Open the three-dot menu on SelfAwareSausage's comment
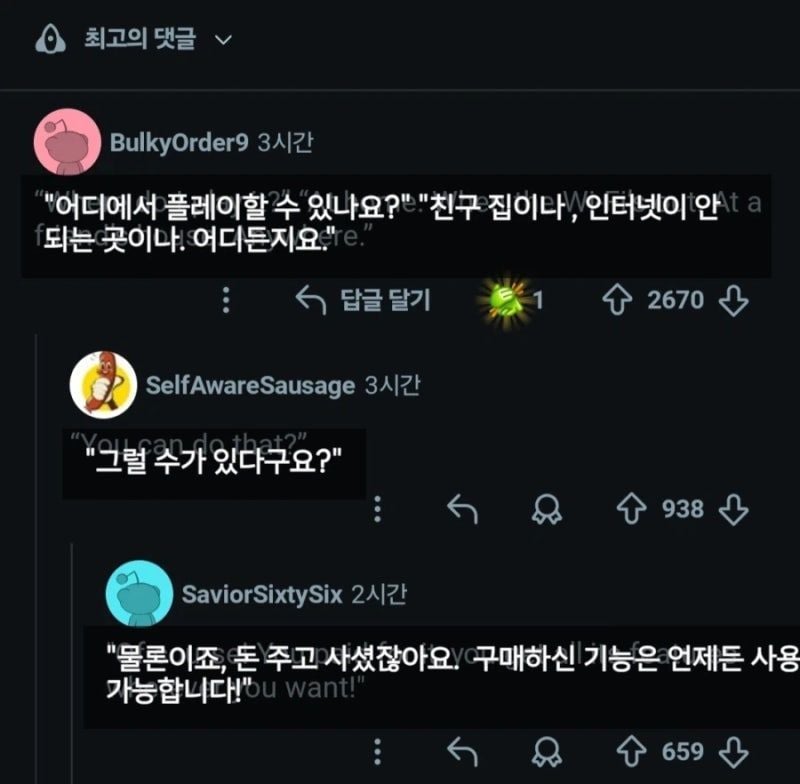Image resolution: width=800 pixels, height=784 pixels. [378, 509]
